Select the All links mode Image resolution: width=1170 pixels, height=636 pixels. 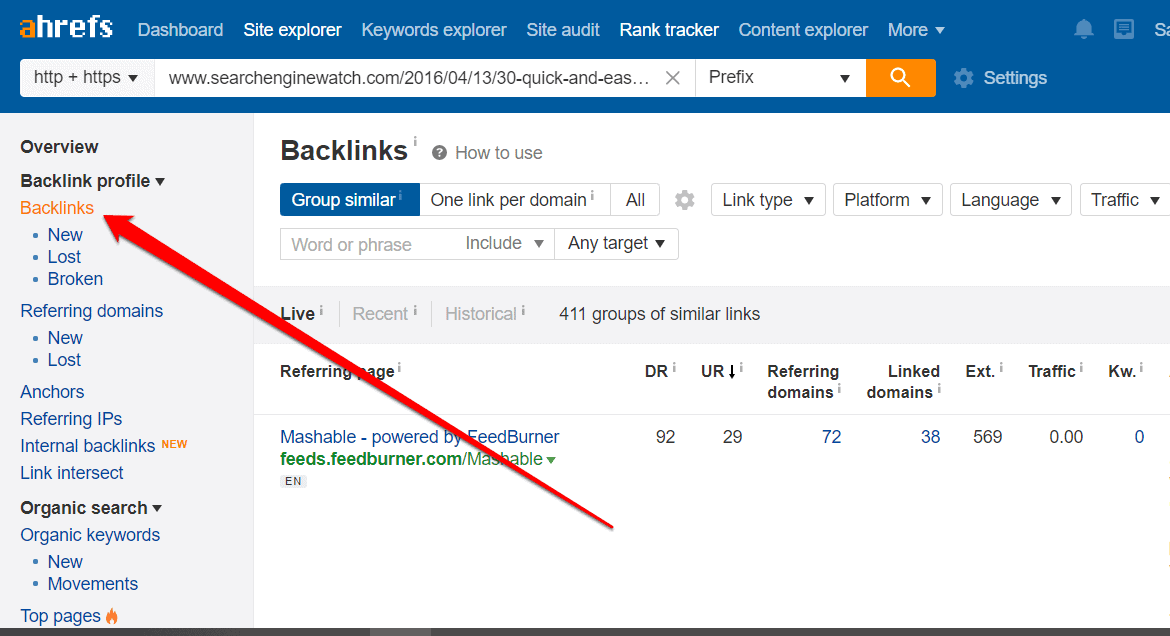635,200
